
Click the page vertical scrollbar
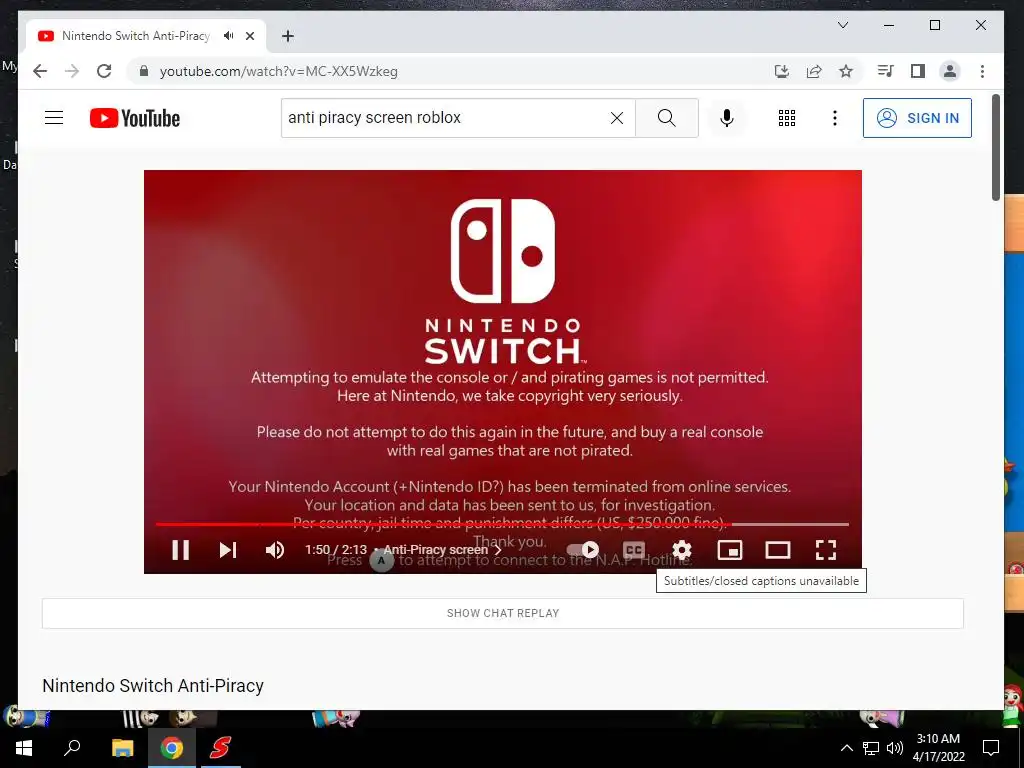click(x=995, y=148)
